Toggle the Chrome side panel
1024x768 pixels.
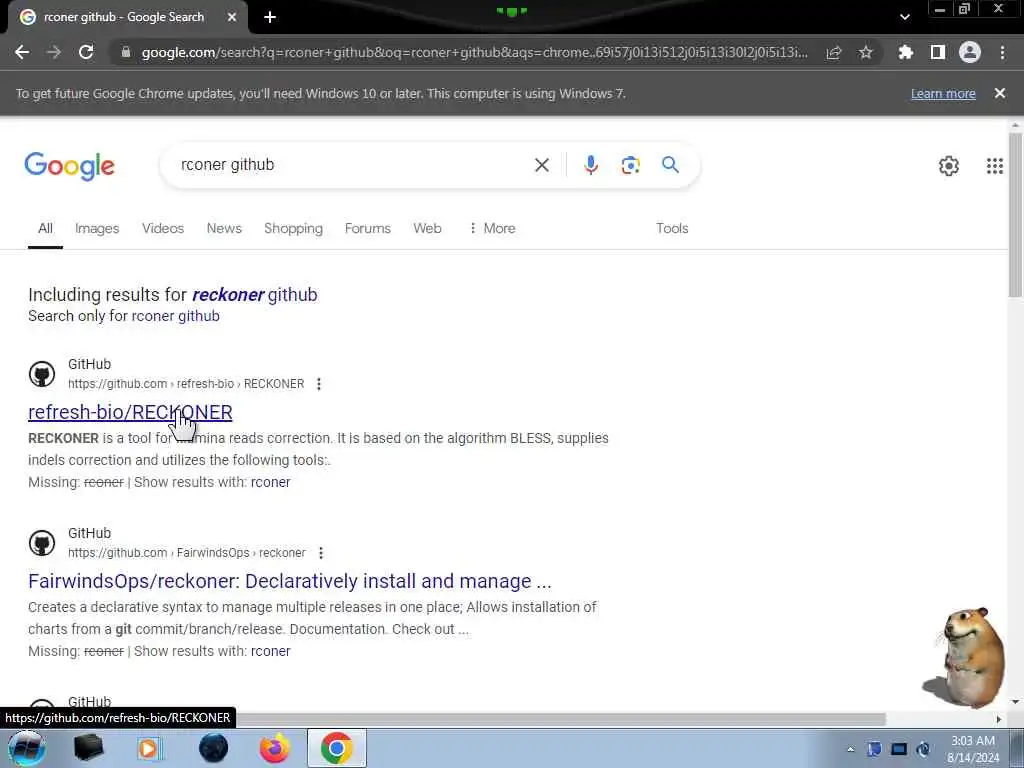938,52
